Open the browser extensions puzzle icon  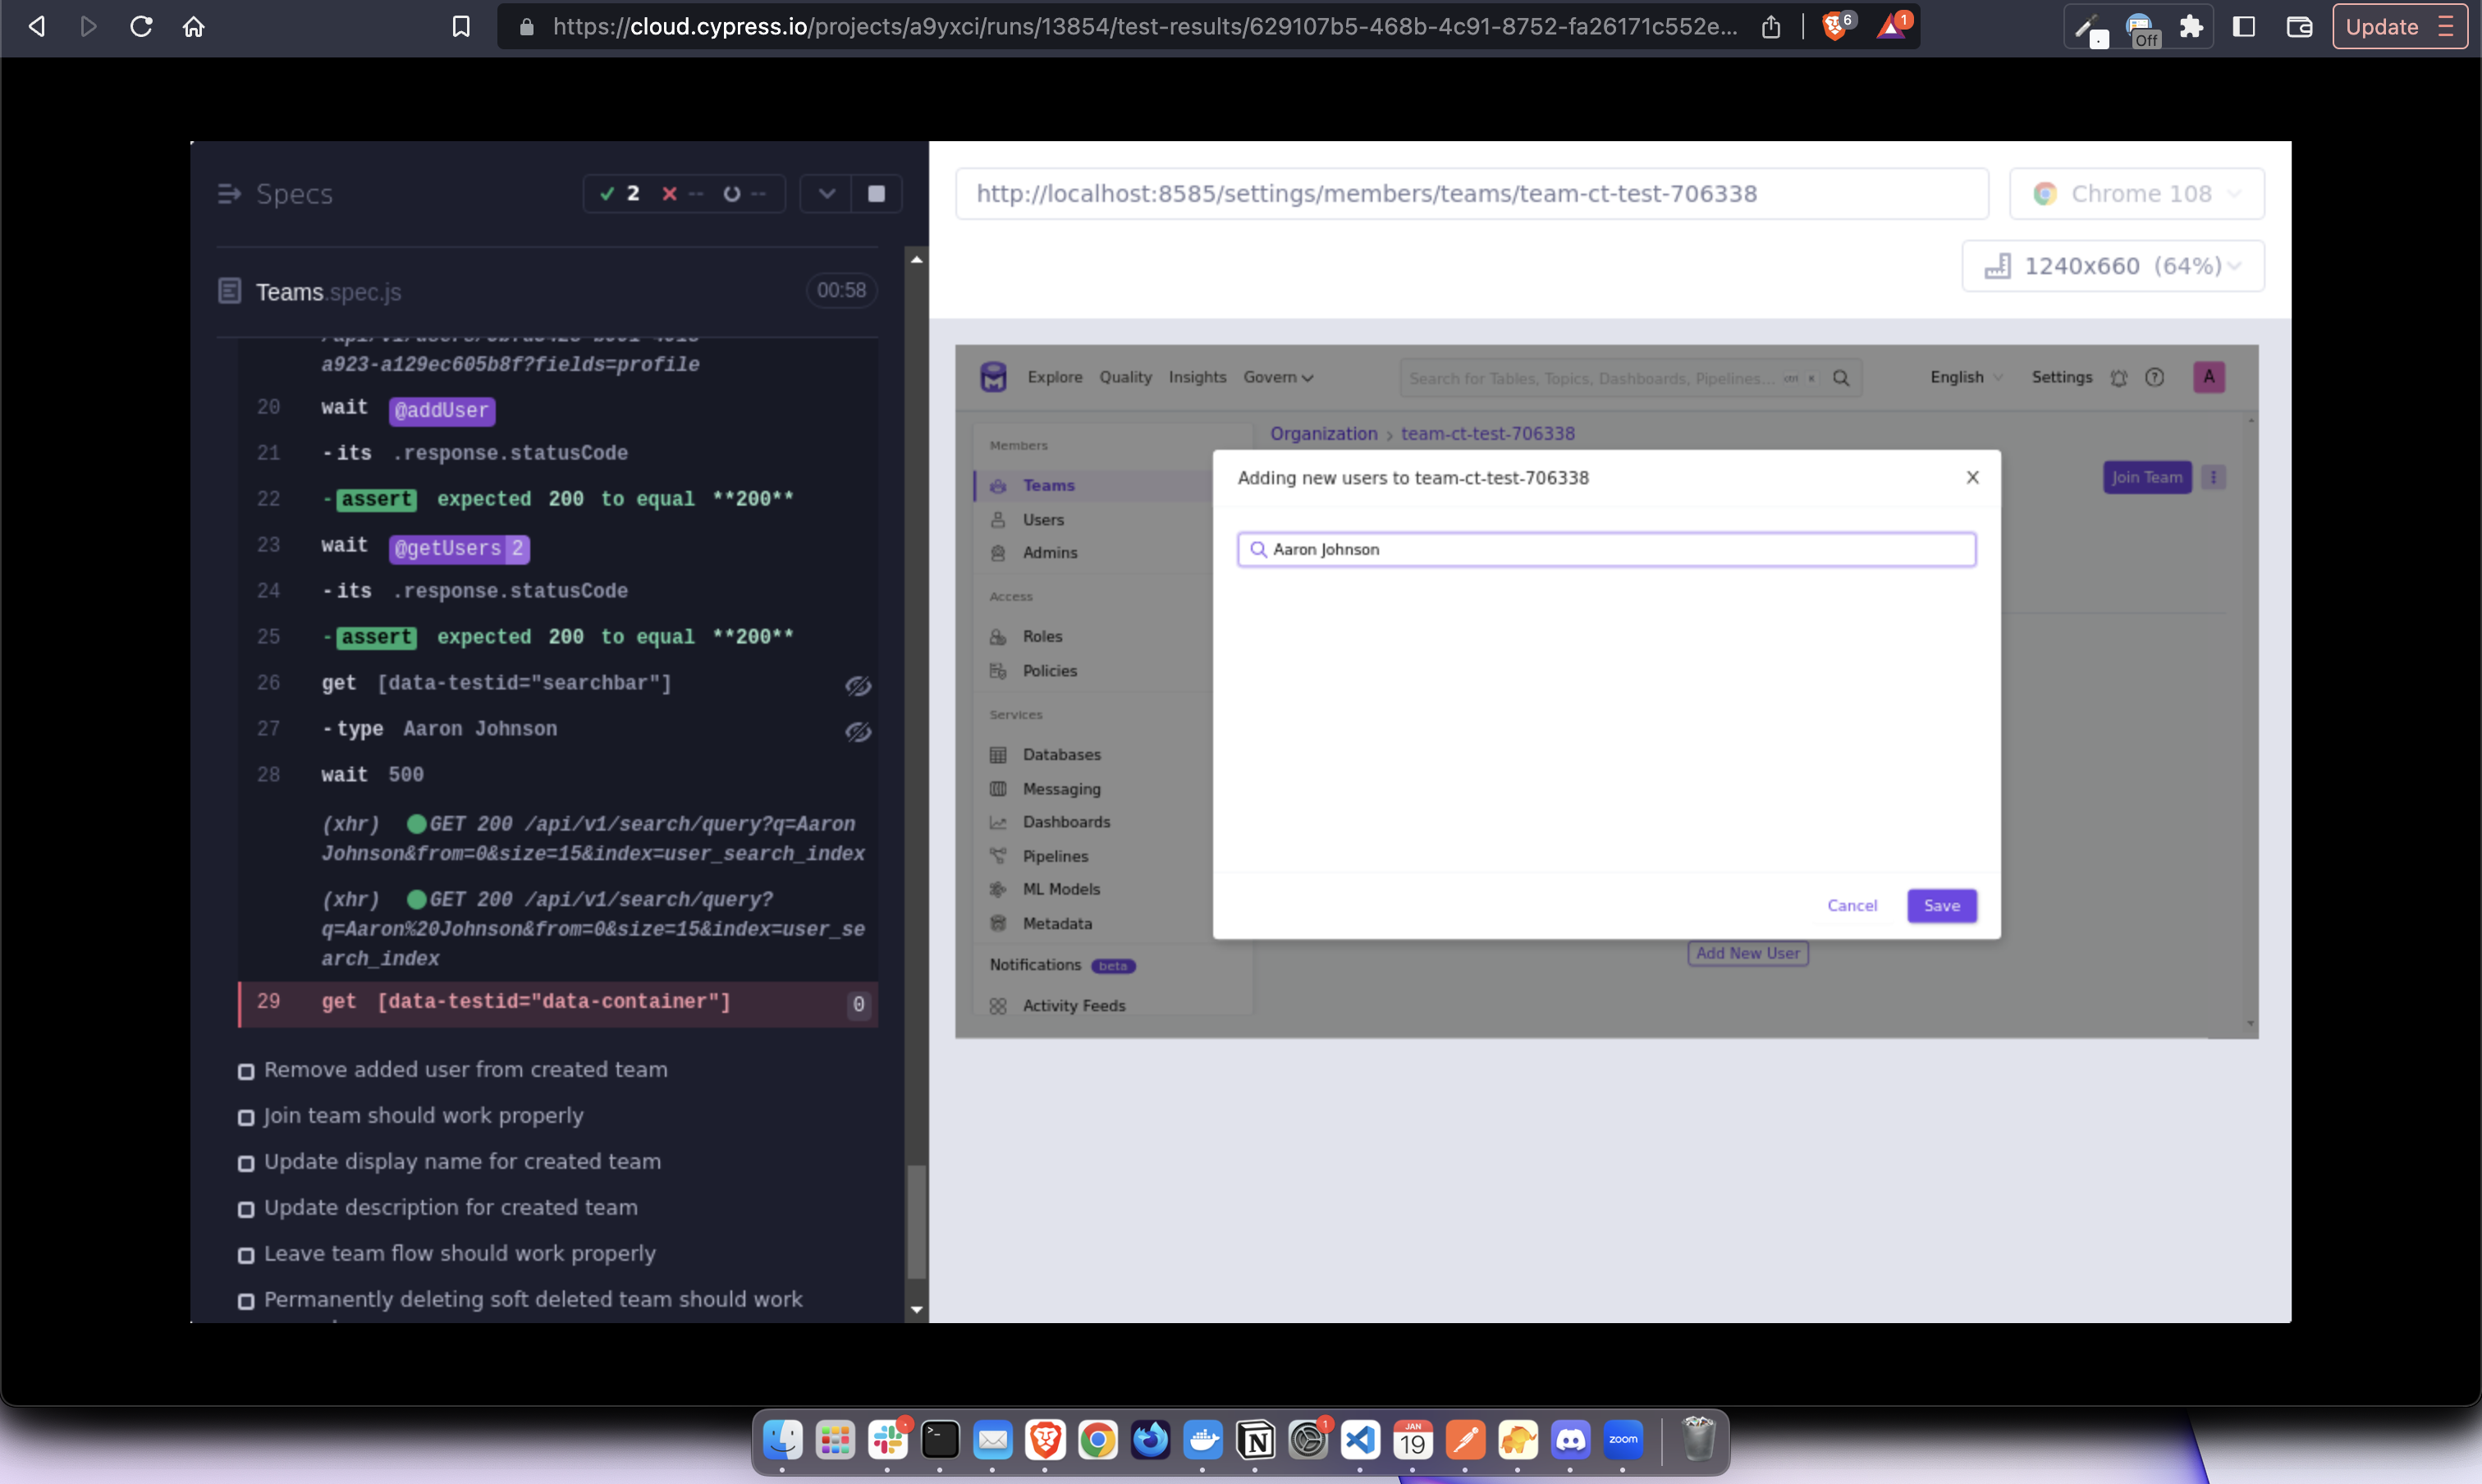2190,26
